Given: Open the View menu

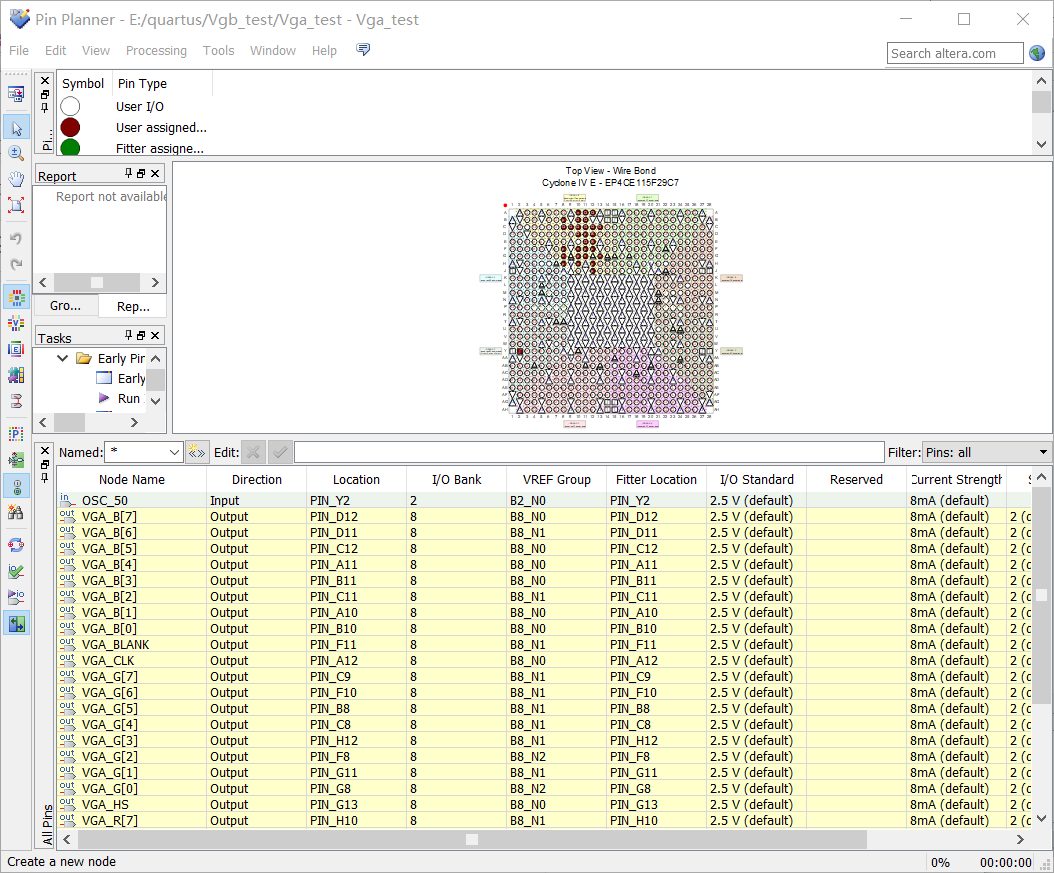Looking at the screenshot, I should click(95, 50).
